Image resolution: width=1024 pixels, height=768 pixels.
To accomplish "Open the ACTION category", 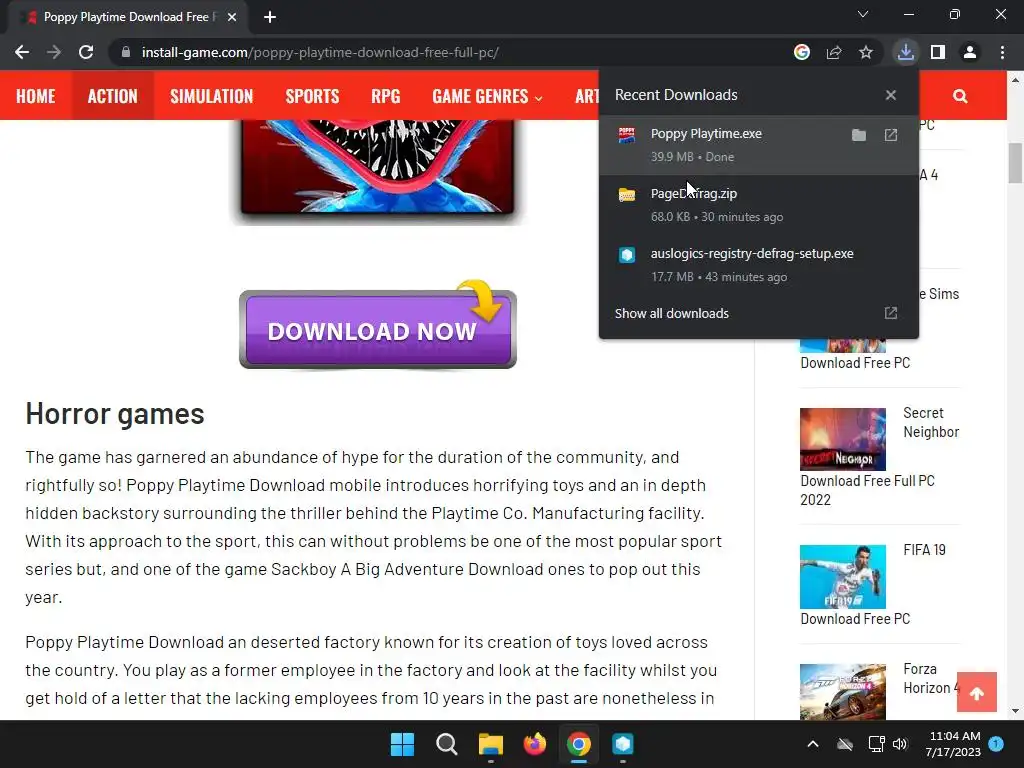I will coord(112,96).
